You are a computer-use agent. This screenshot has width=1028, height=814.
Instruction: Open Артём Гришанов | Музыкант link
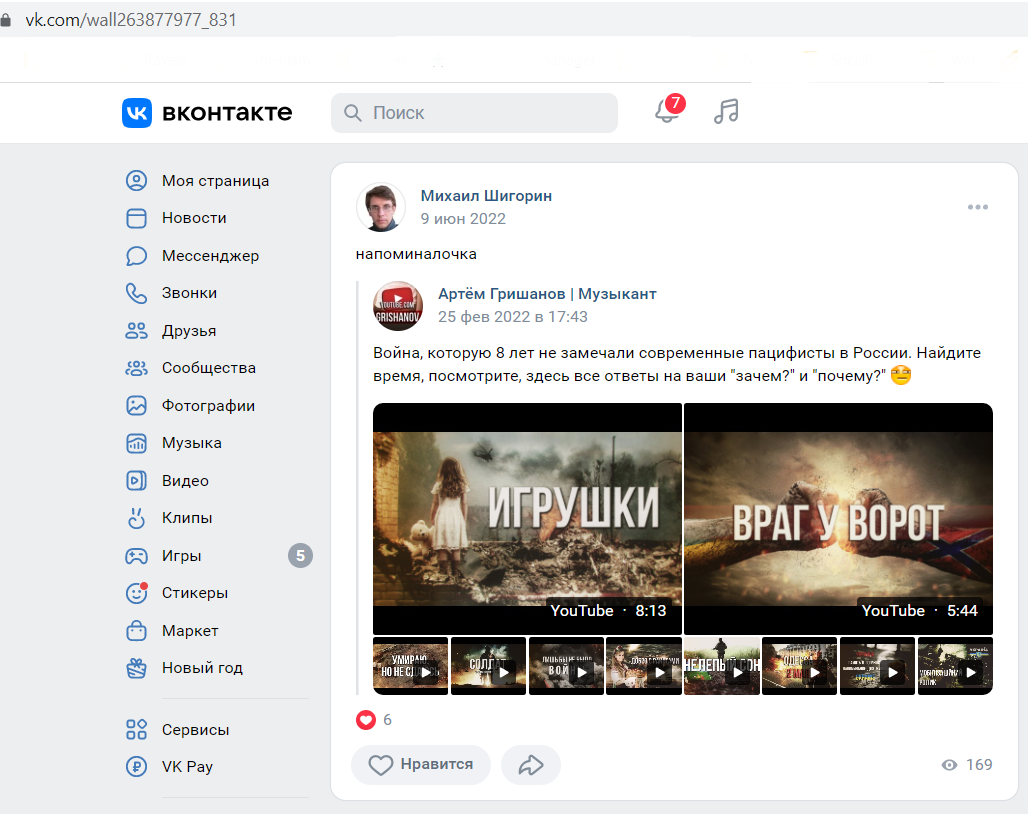(x=547, y=294)
